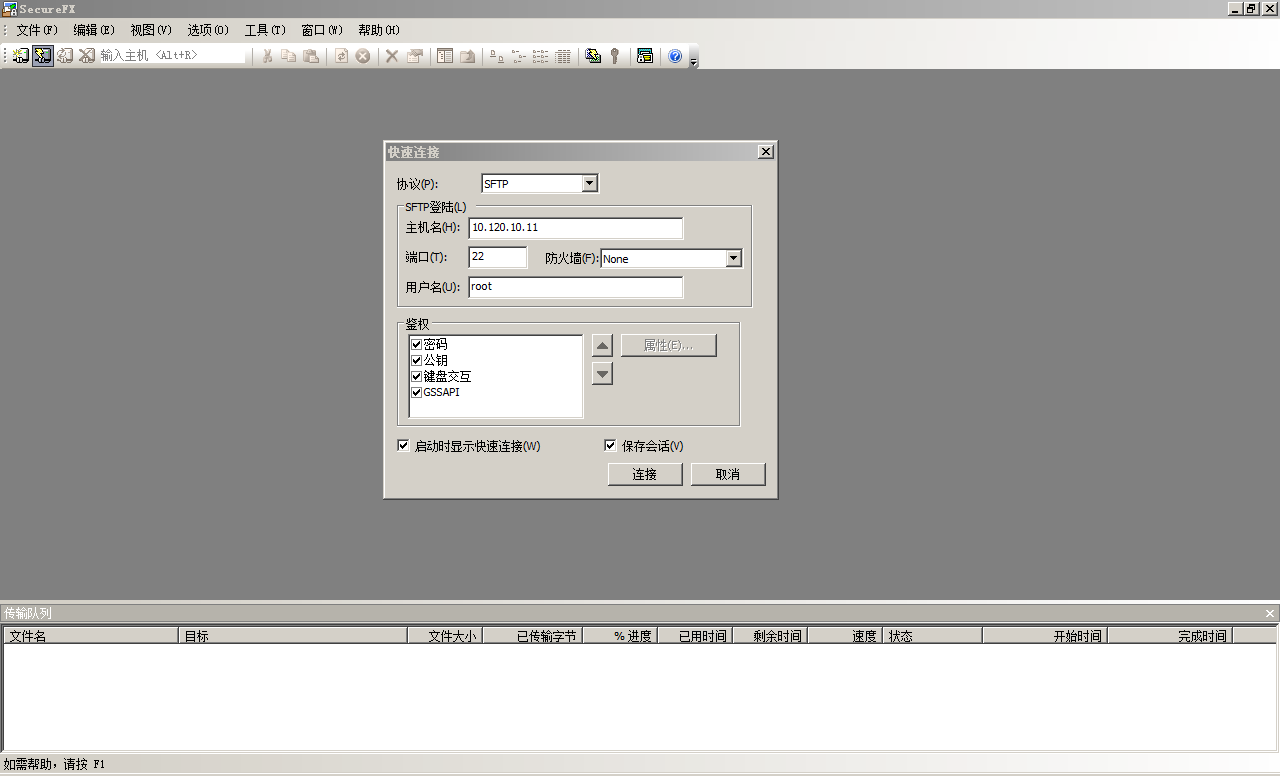Click the Copy toolbar icon

tap(288, 56)
